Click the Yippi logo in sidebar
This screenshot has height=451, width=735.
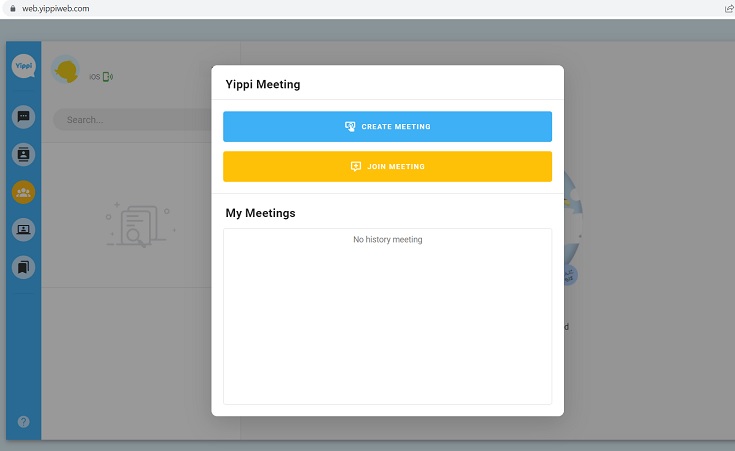23,66
